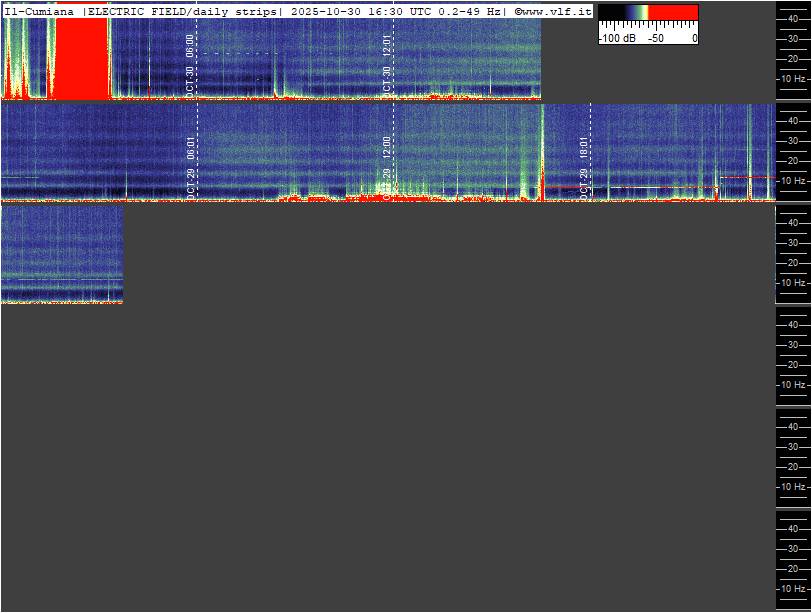The image size is (812, 613).
Task: Click the large red saturated block in top strip
Action: pyautogui.click(x=81, y=58)
